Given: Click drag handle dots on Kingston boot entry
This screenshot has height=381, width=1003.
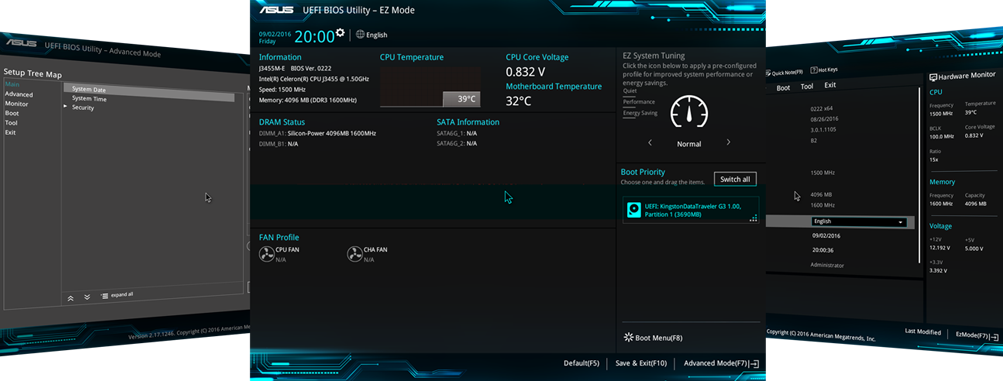Looking at the screenshot, I should click(x=753, y=218).
